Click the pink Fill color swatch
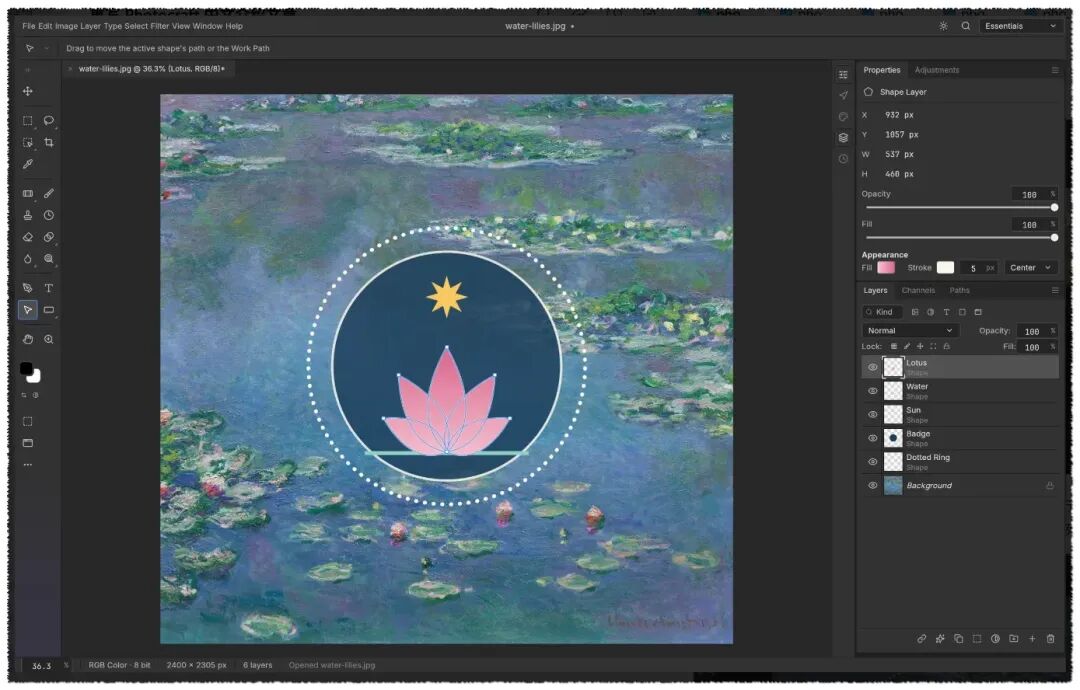This screenshot has width=1080, height=690. 886,268
